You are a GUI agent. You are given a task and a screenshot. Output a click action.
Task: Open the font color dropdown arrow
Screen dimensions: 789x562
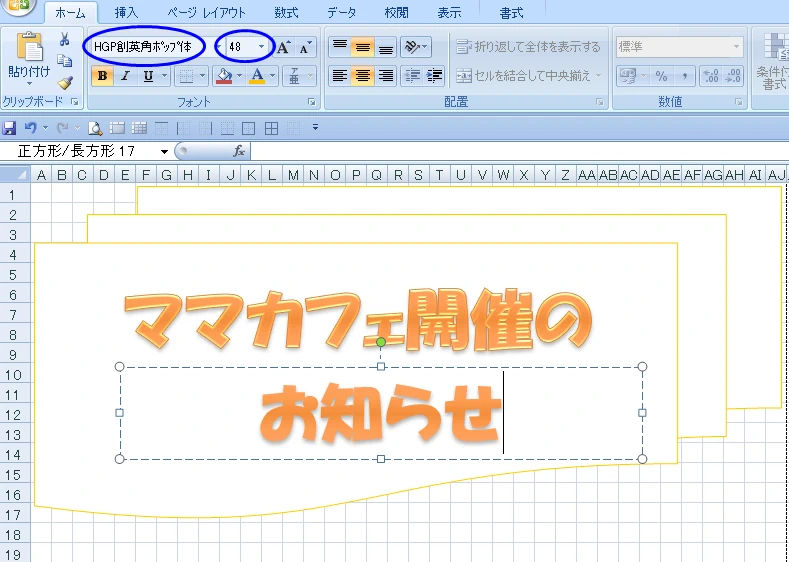pos(272,76)
